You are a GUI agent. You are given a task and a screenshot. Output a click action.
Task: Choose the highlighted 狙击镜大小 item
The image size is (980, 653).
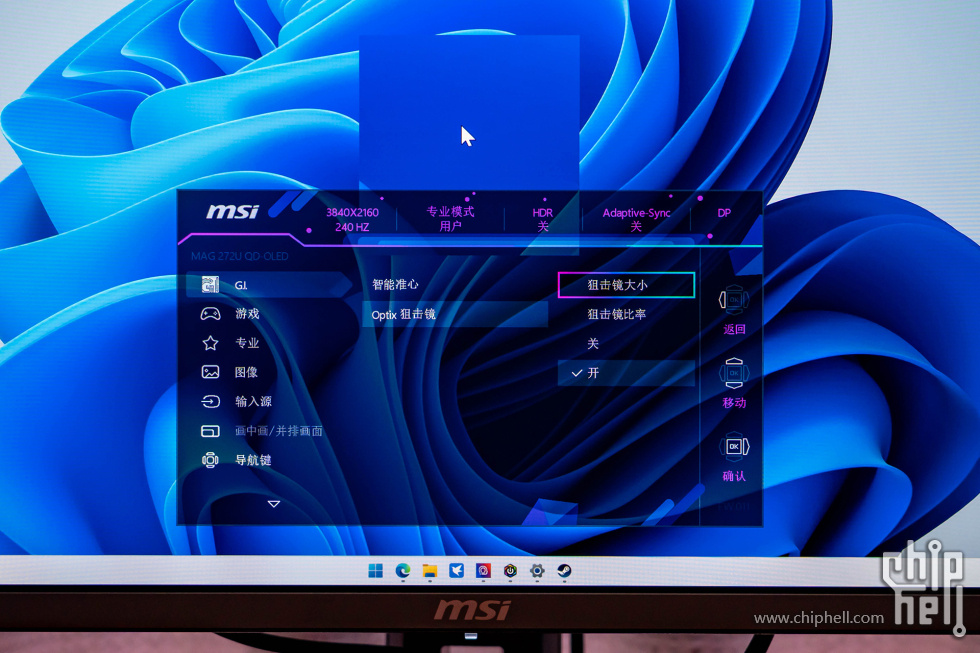626,285
